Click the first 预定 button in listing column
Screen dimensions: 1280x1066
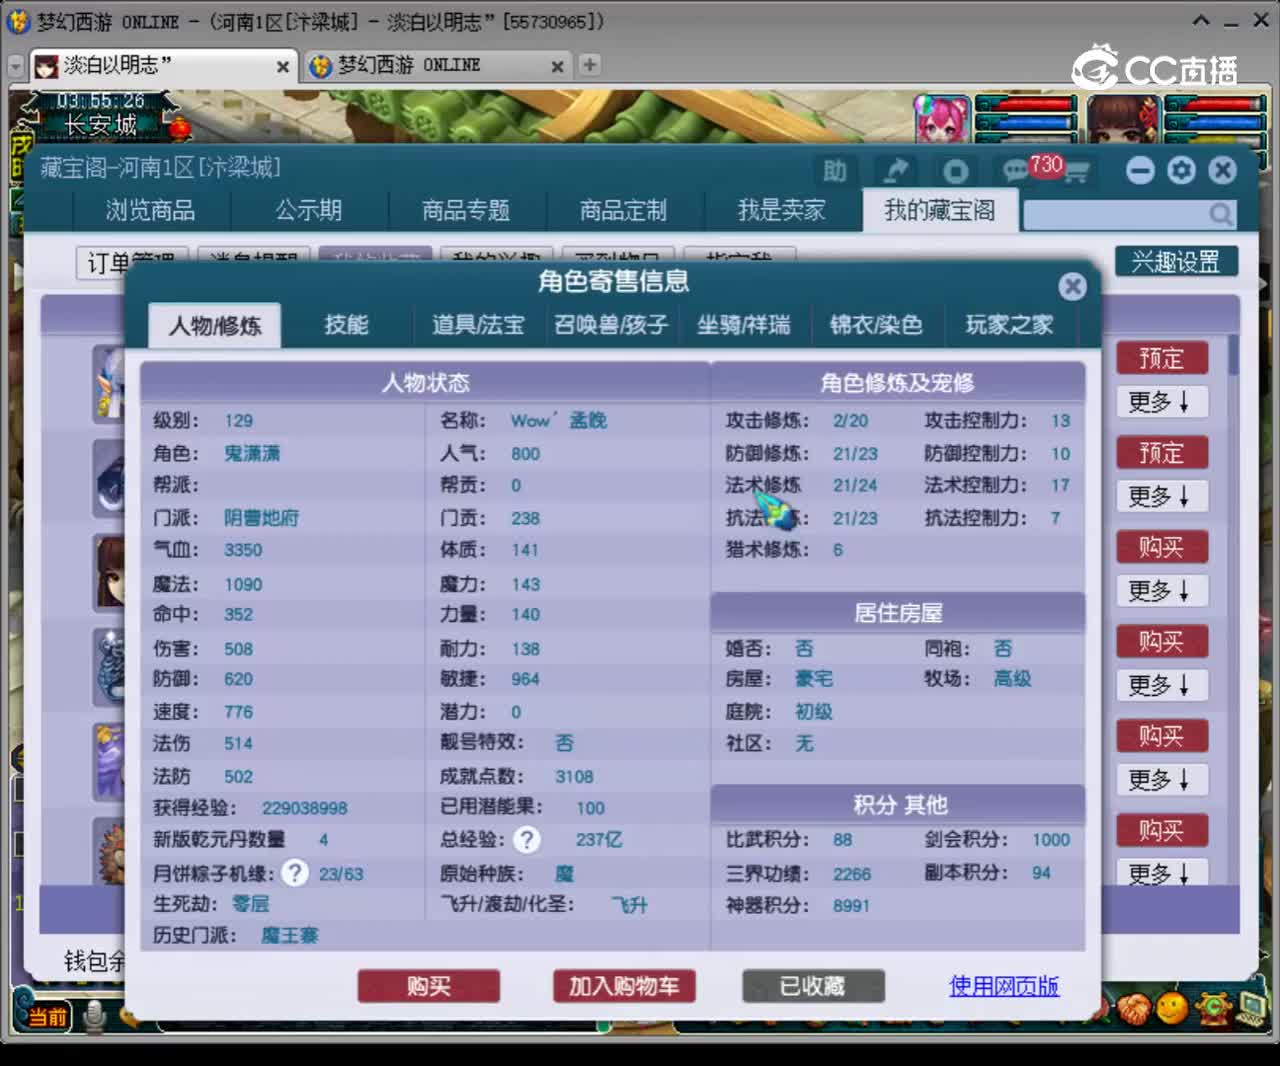coord(1161,358)
